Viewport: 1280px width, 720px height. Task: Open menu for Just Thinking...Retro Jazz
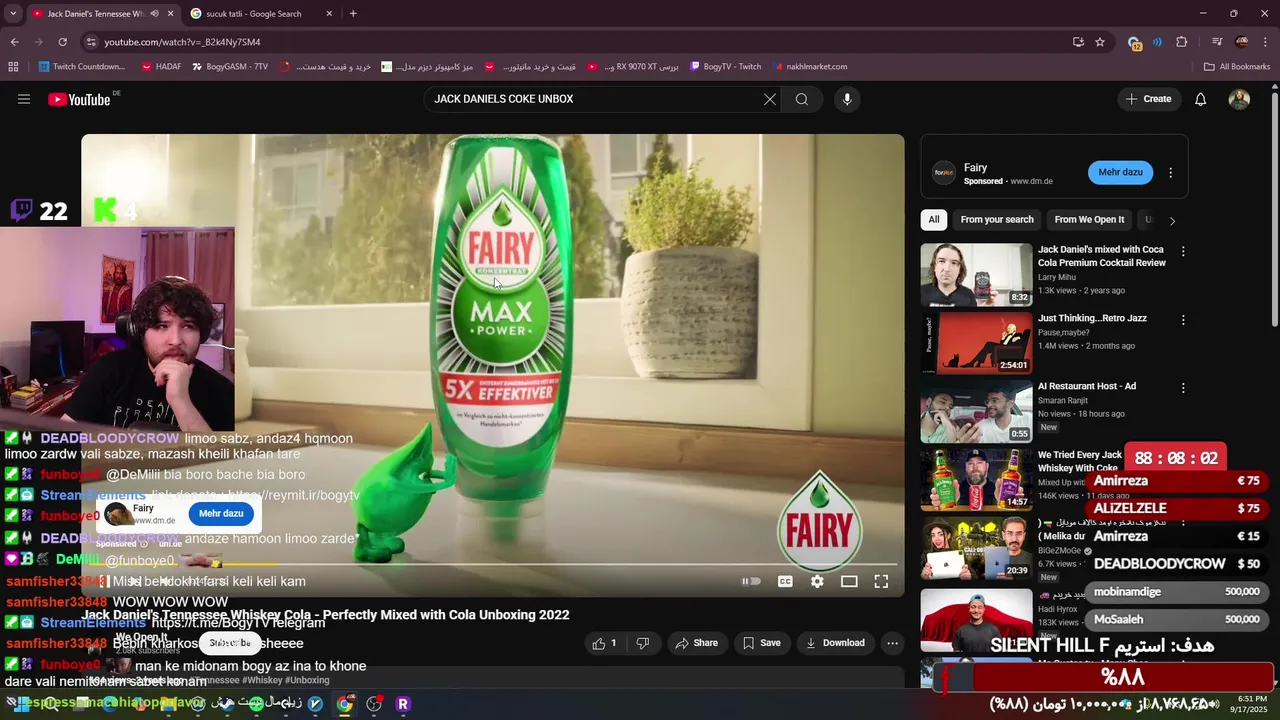point(1183,320)
